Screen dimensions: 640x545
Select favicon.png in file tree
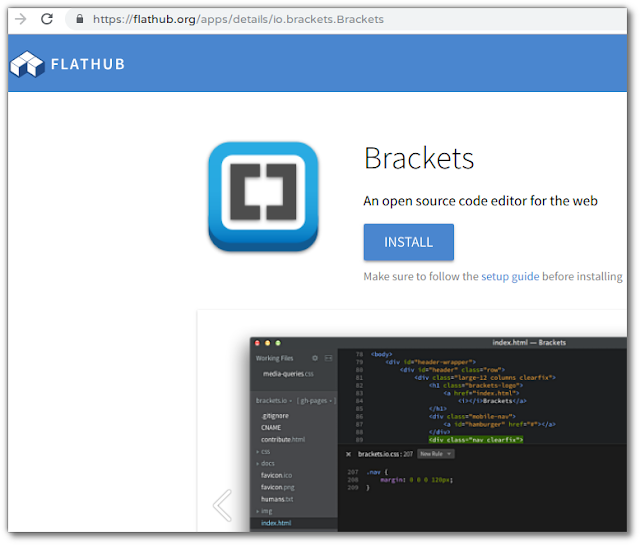pos(278,487)
